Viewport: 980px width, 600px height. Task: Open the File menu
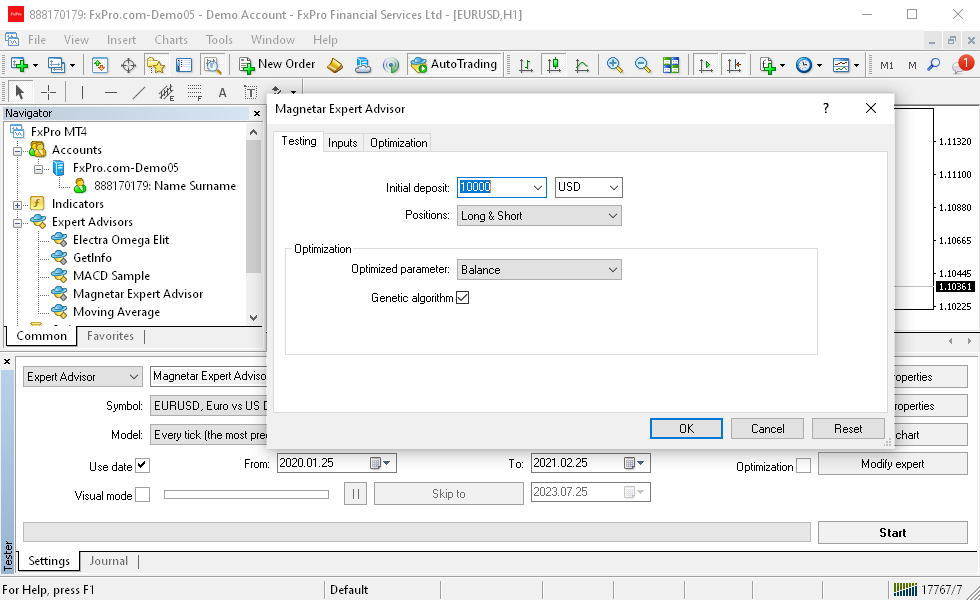pos(37,40)
